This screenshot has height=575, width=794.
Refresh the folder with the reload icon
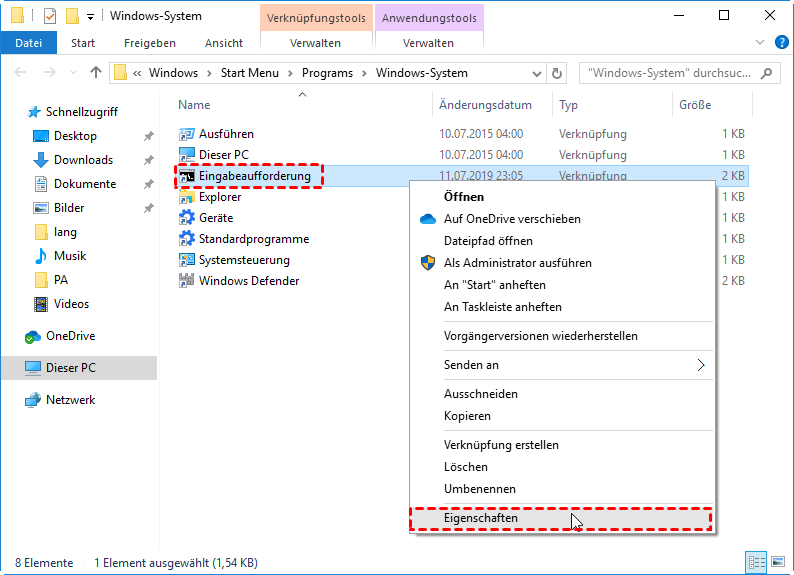(557, 73)
